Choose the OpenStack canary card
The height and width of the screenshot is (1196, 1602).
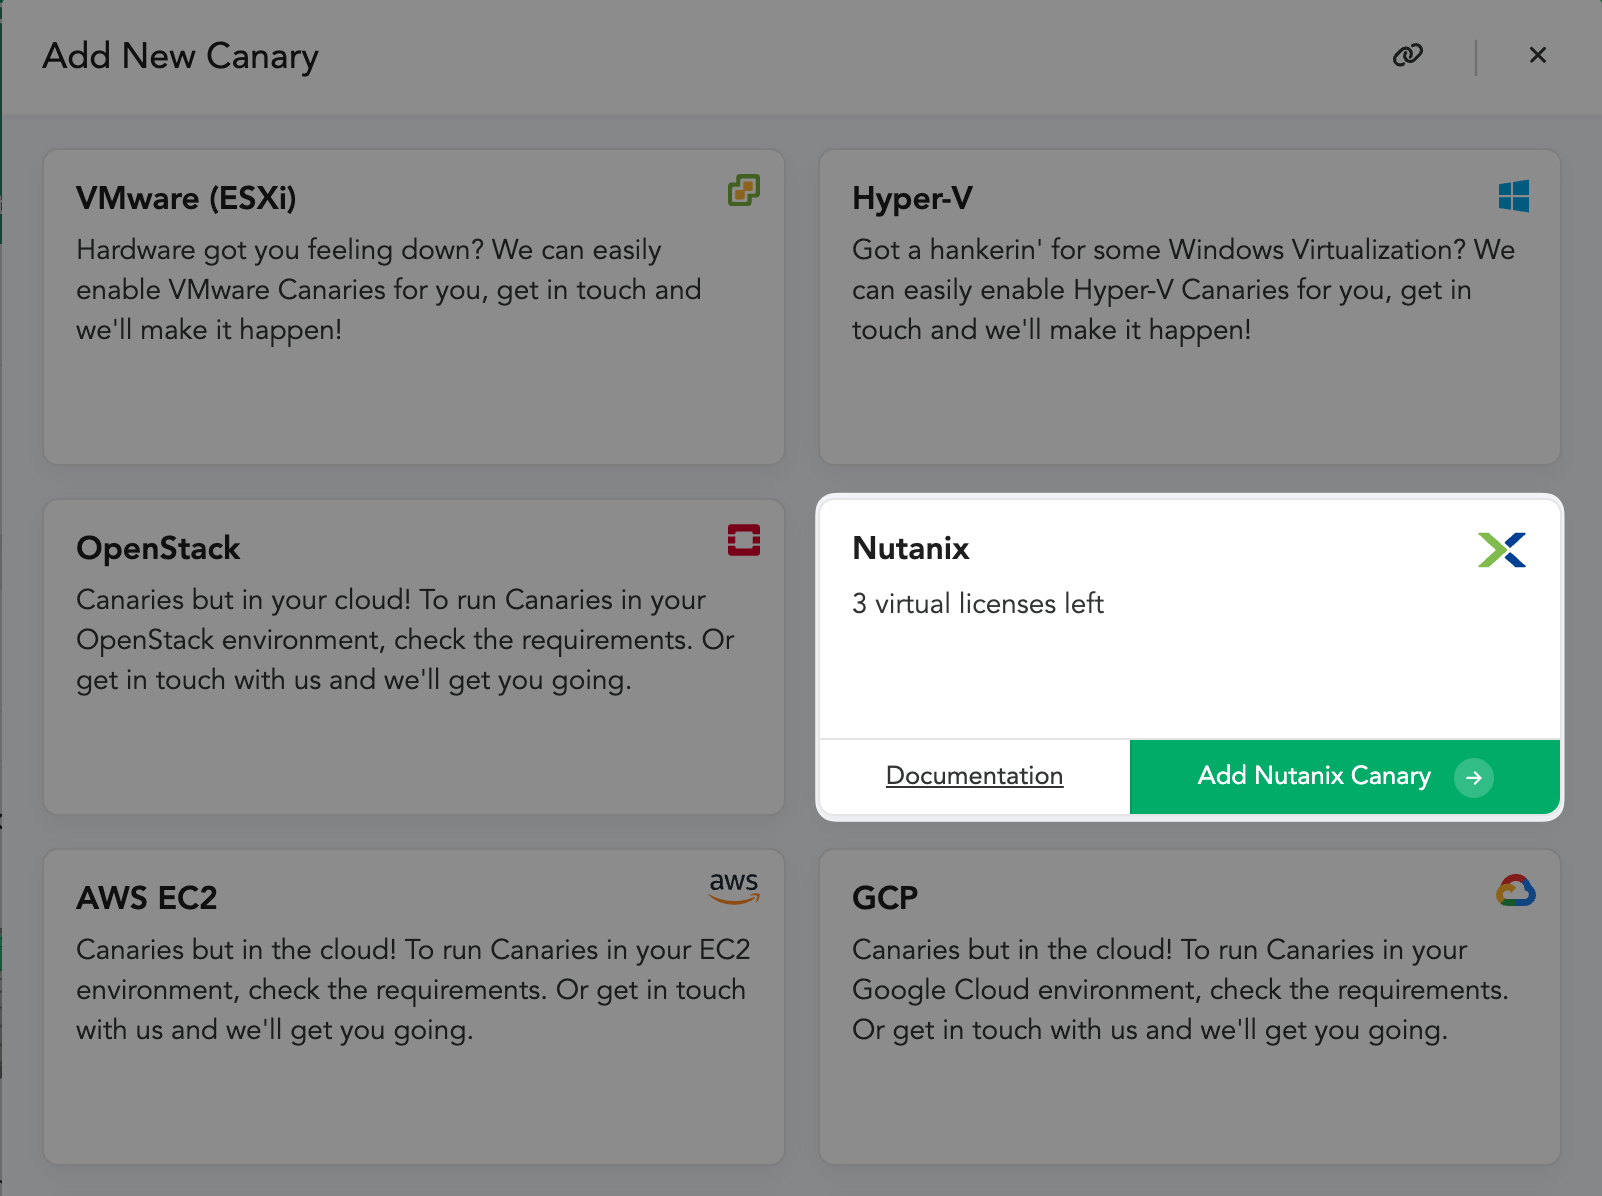tap(413, 740)
